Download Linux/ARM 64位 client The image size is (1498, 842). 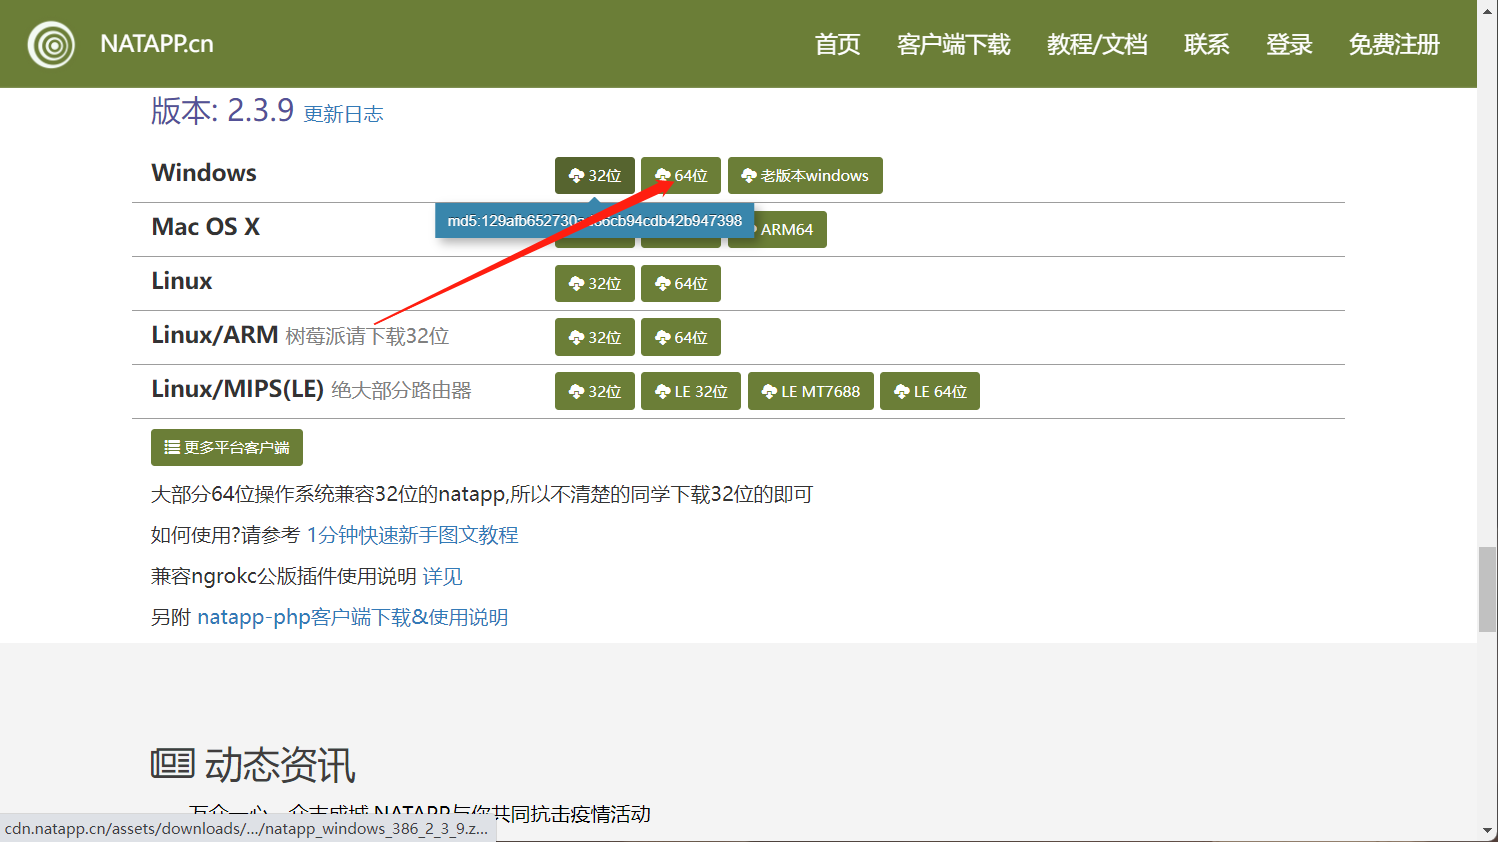pos(681,337)
